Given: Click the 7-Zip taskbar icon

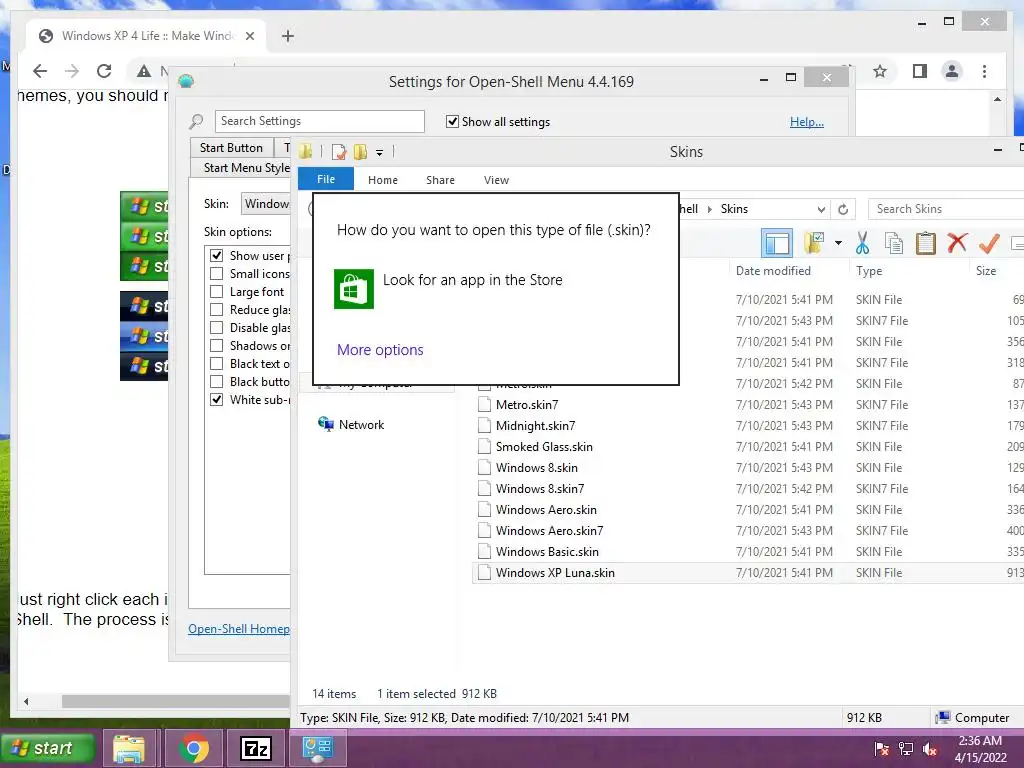Looking at the screenshot, I should pyautogui.click(x=256, y=748).
